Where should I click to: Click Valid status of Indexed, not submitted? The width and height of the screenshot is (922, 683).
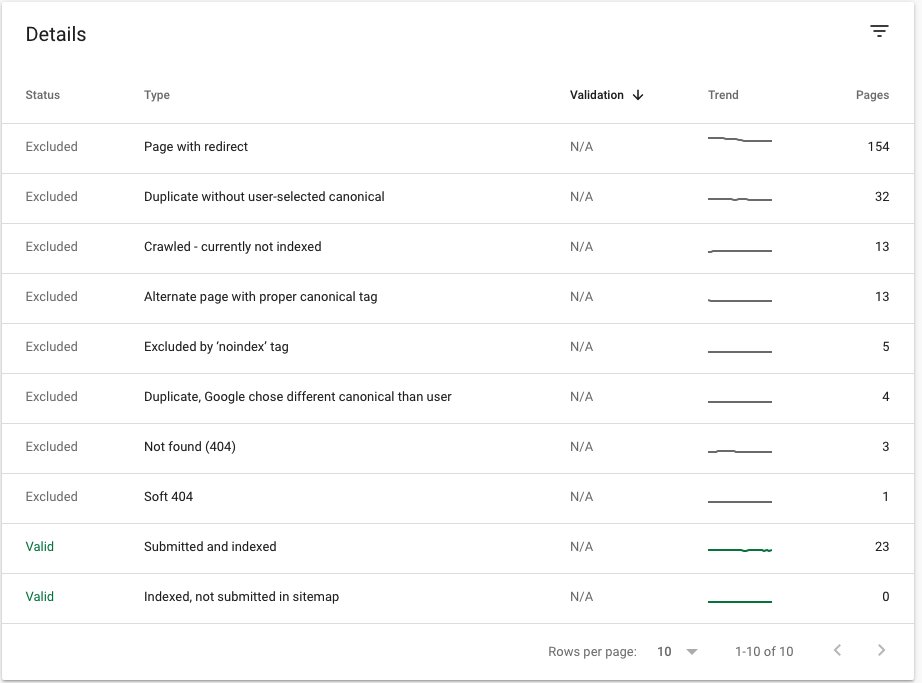click(x=39, y=596)
